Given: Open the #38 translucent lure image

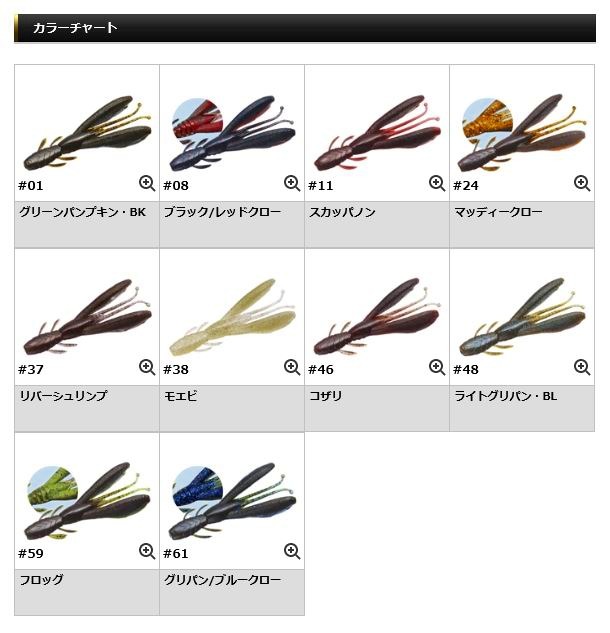Looking at the screenshot, I should coord(232,316).
